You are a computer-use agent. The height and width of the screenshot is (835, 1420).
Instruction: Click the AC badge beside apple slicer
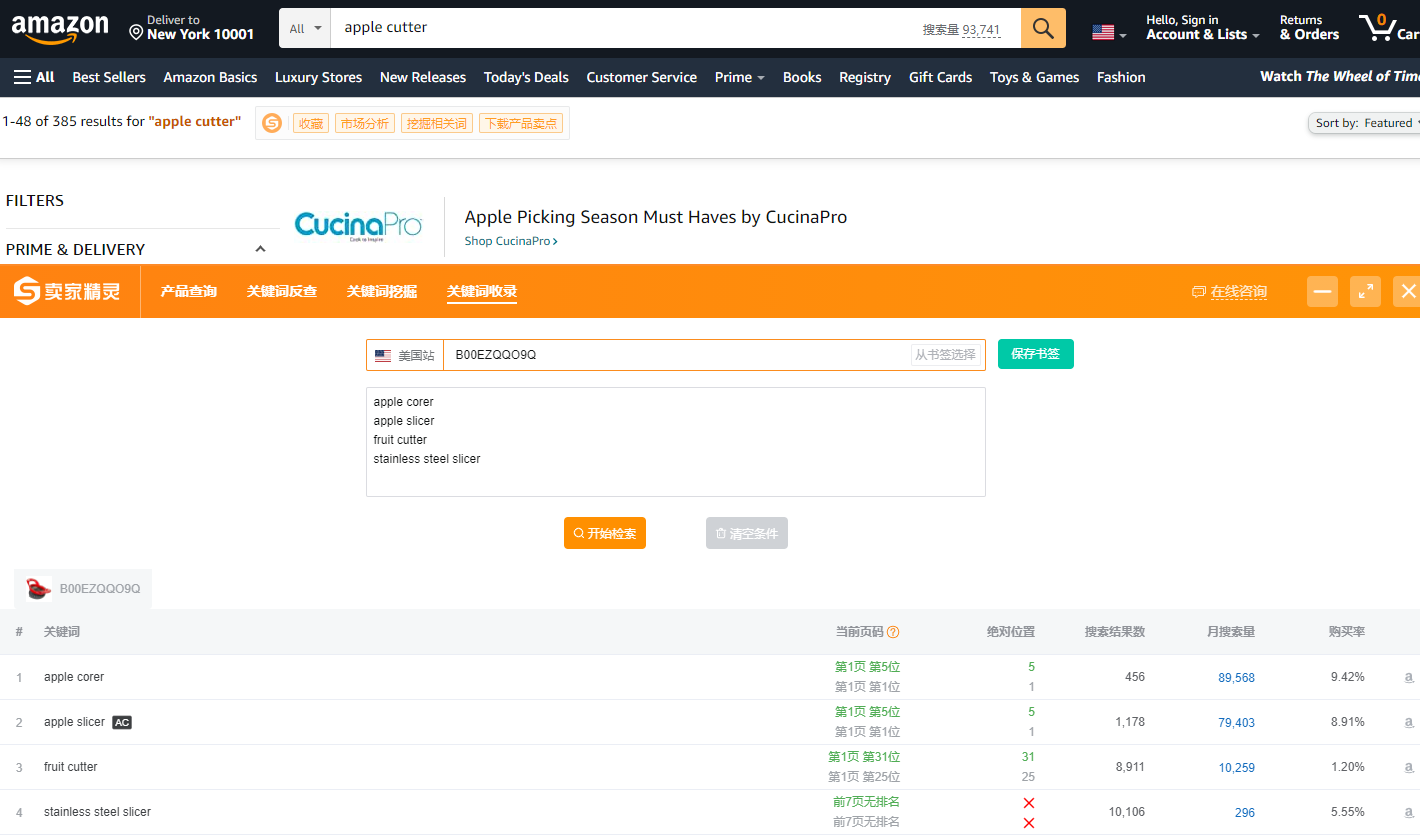click(x=122, y=722)
